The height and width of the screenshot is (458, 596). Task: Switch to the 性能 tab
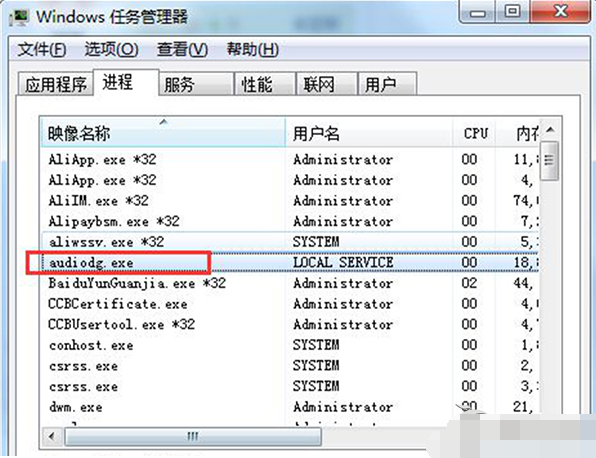click(265, 84)
